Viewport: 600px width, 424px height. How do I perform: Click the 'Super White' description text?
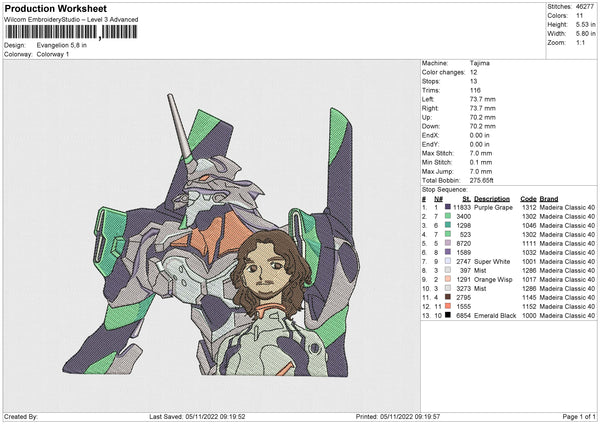(492, 262)
